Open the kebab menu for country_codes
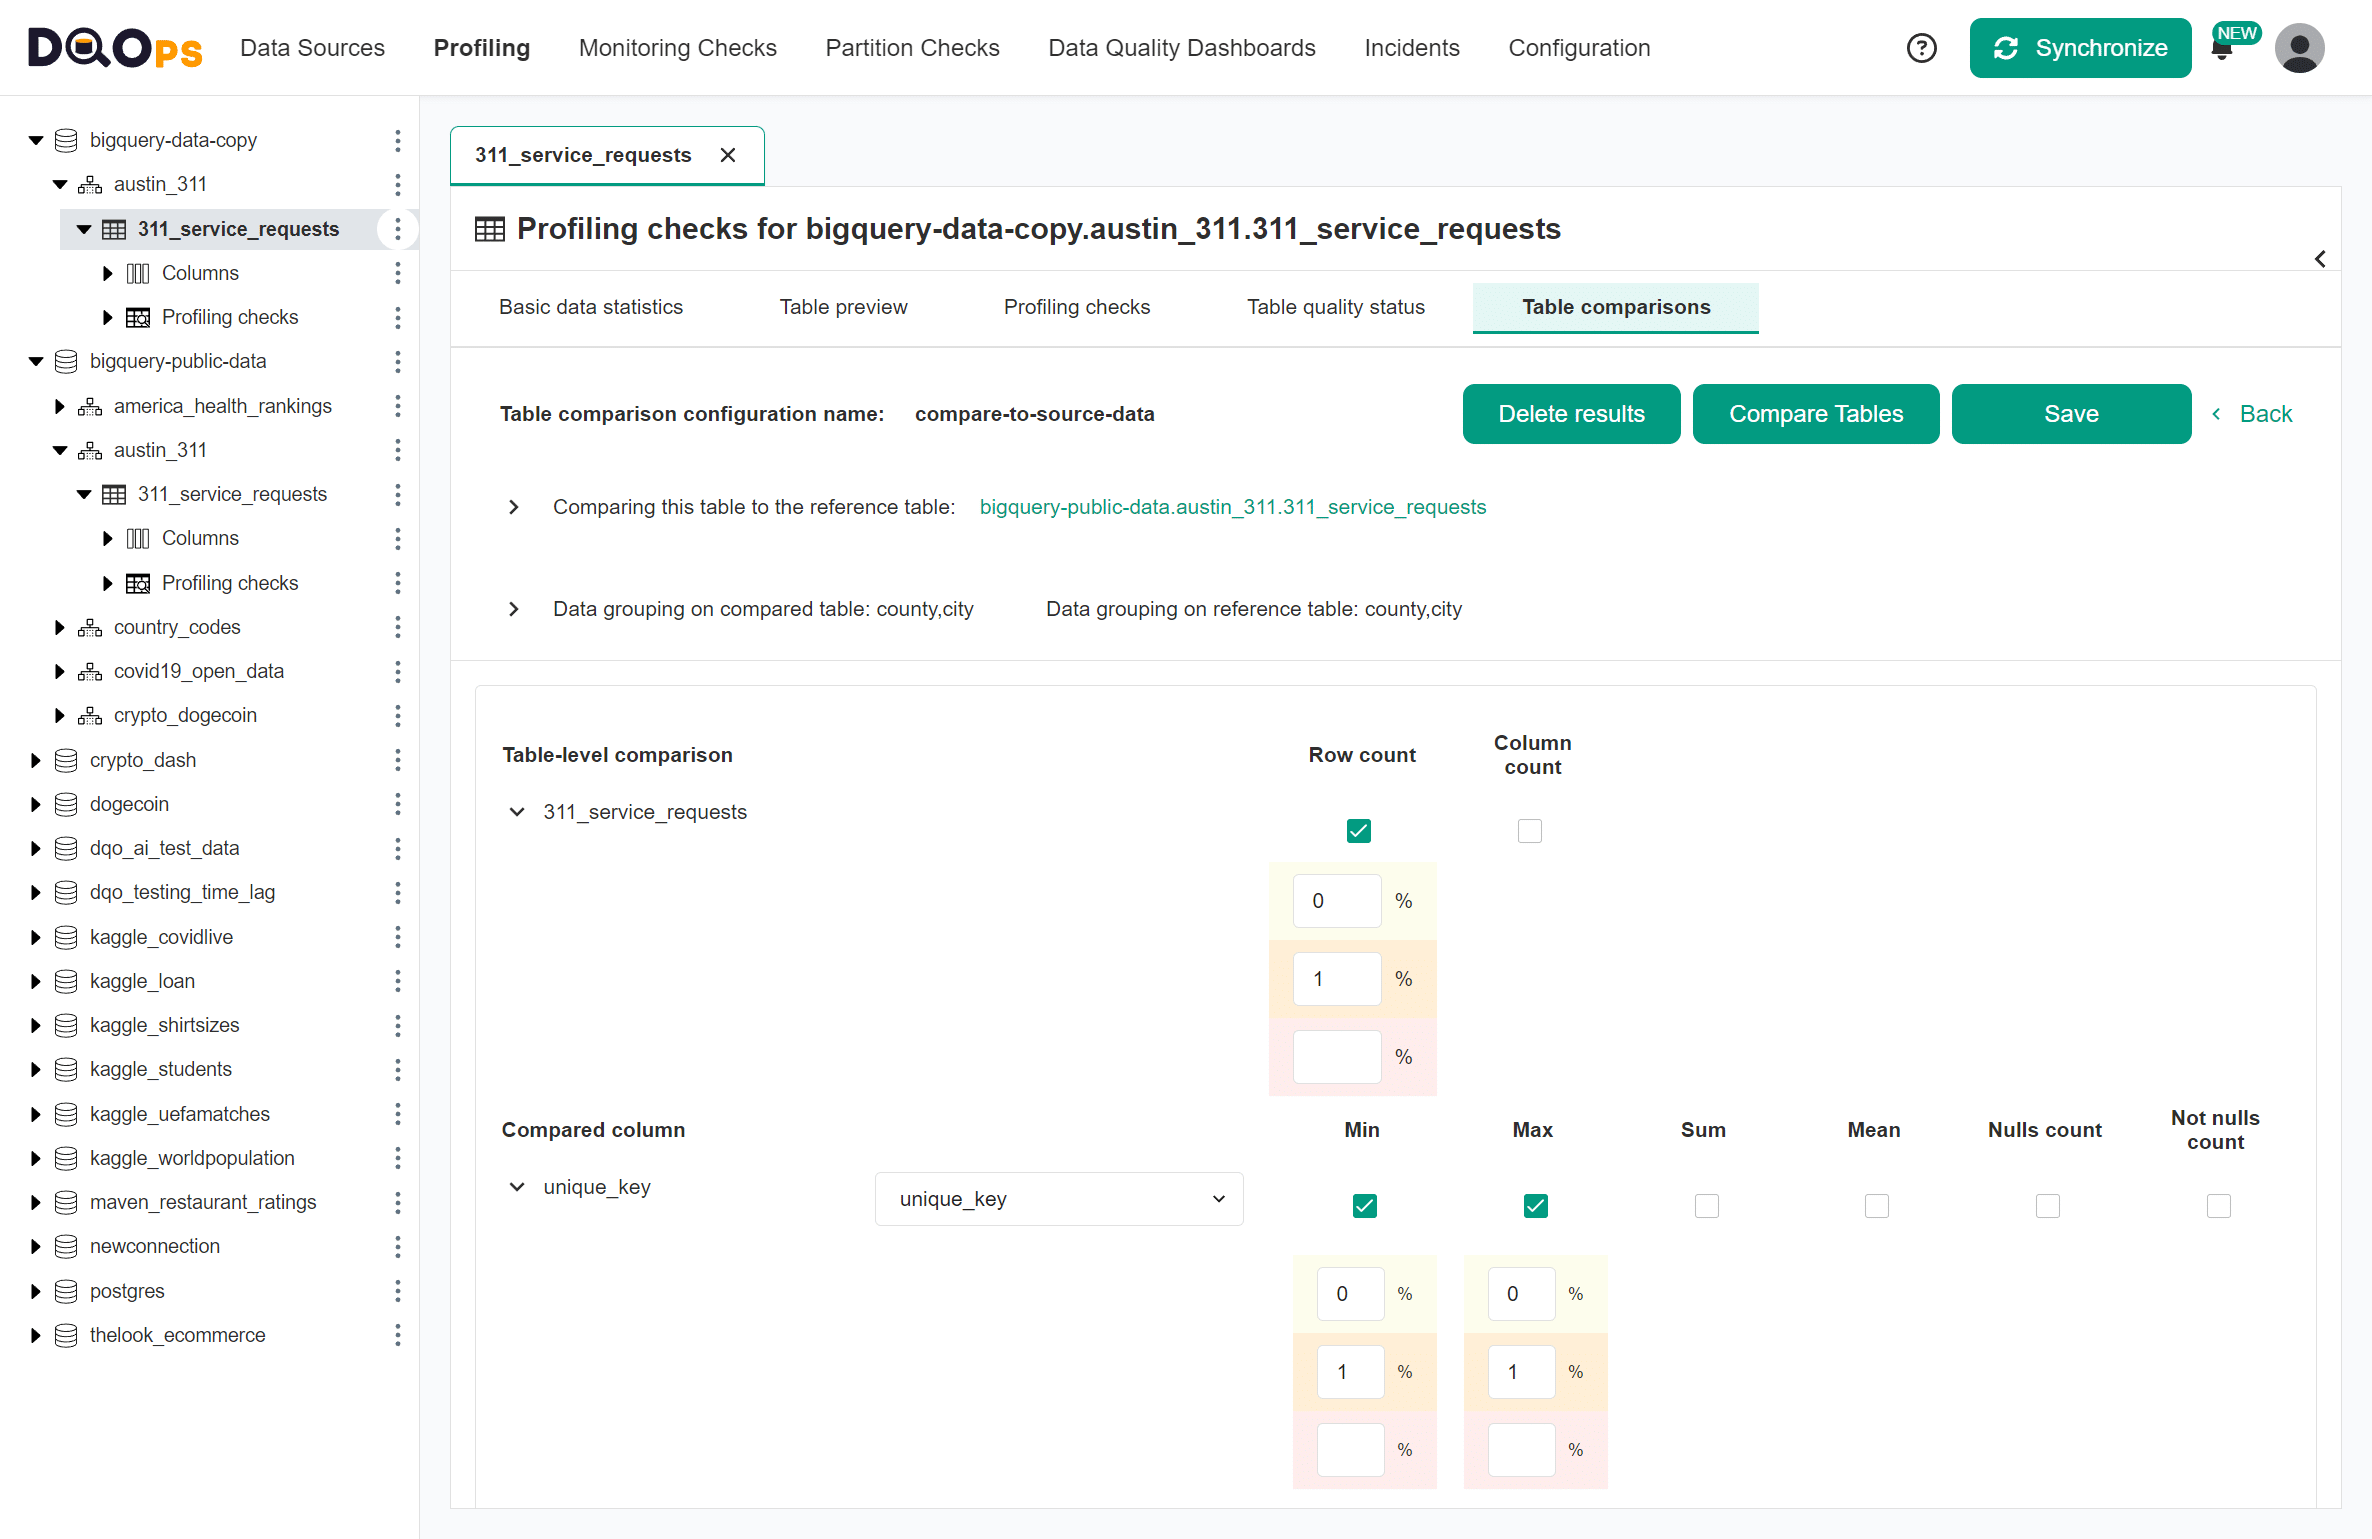 (397, 627)
